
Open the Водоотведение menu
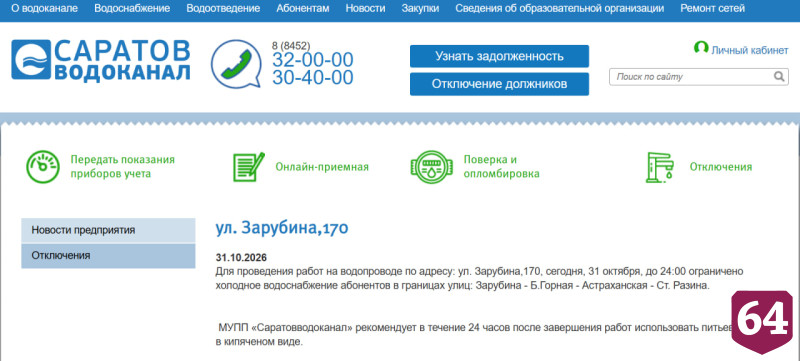(x=223, y=9)
